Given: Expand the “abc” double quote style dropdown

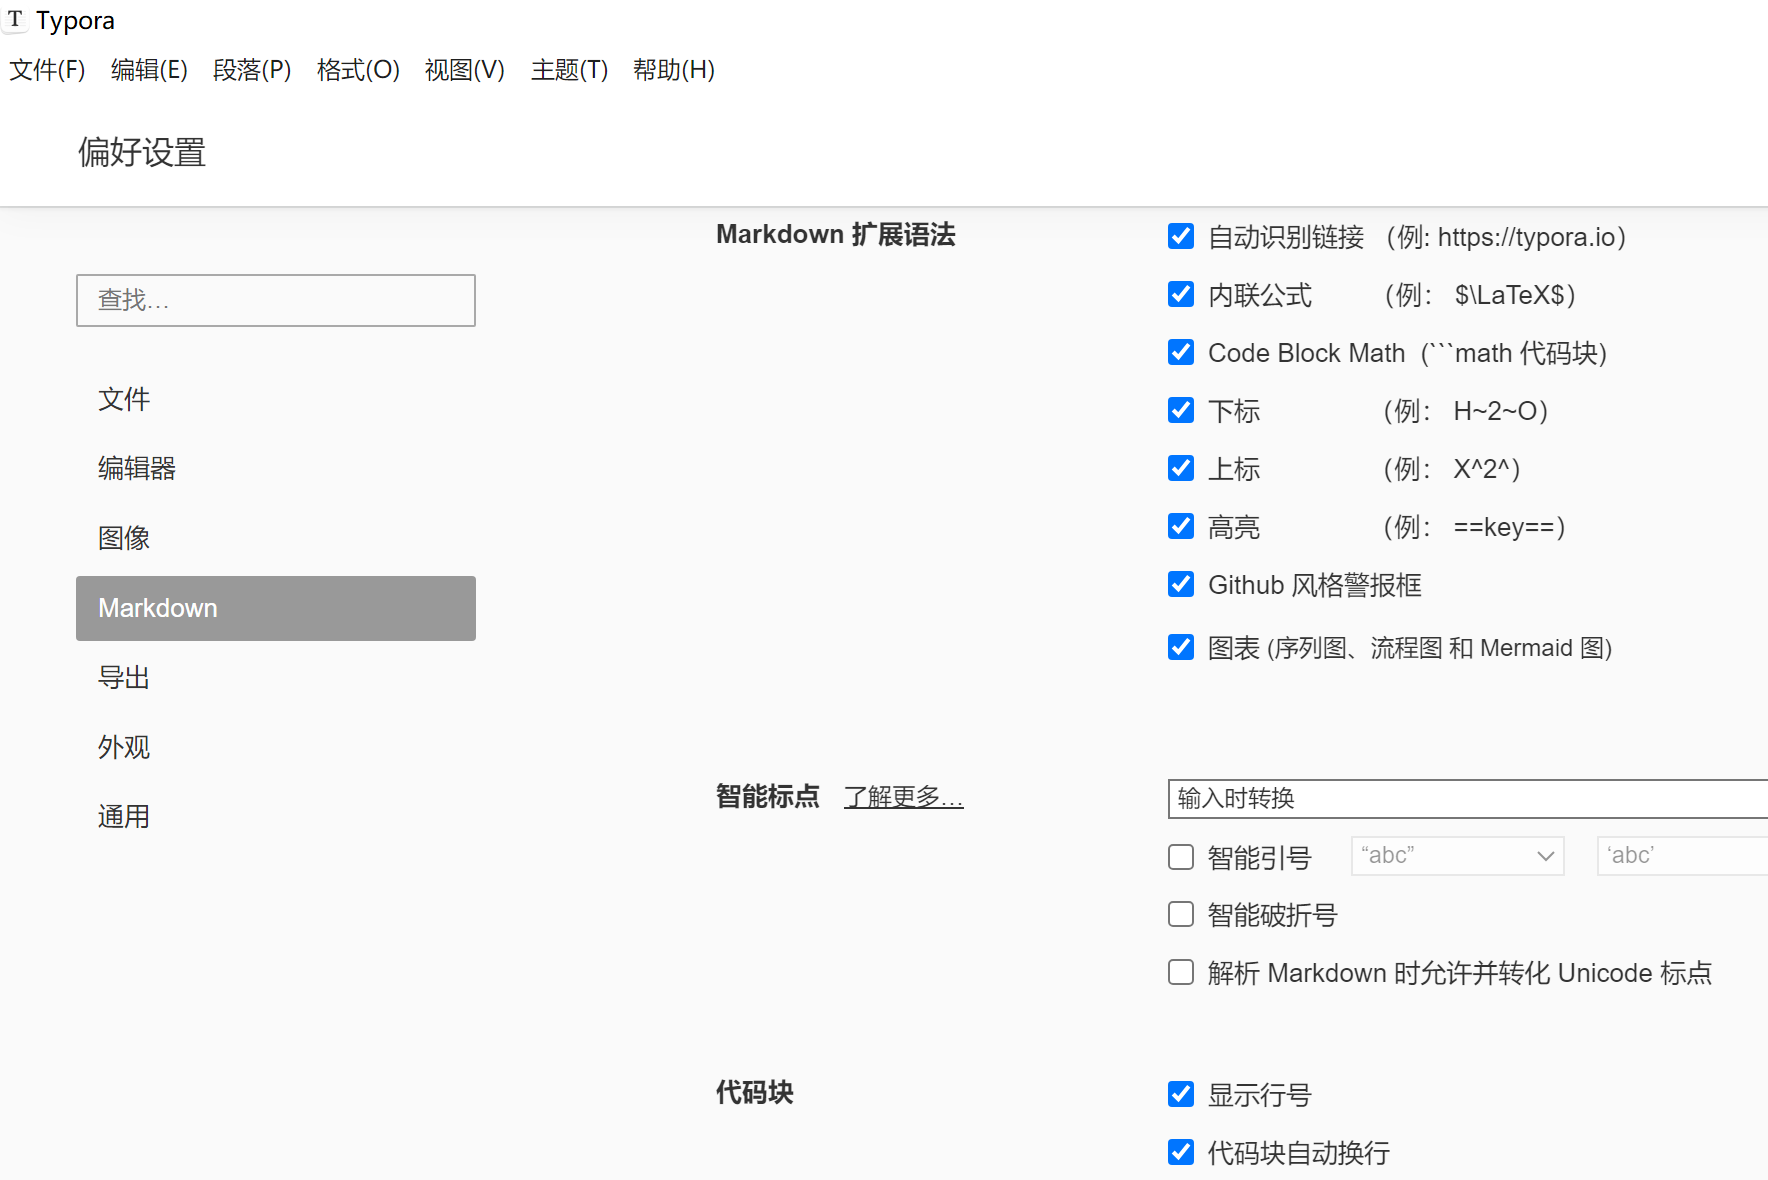Looking at the screenshot, I should point(1457,856).
